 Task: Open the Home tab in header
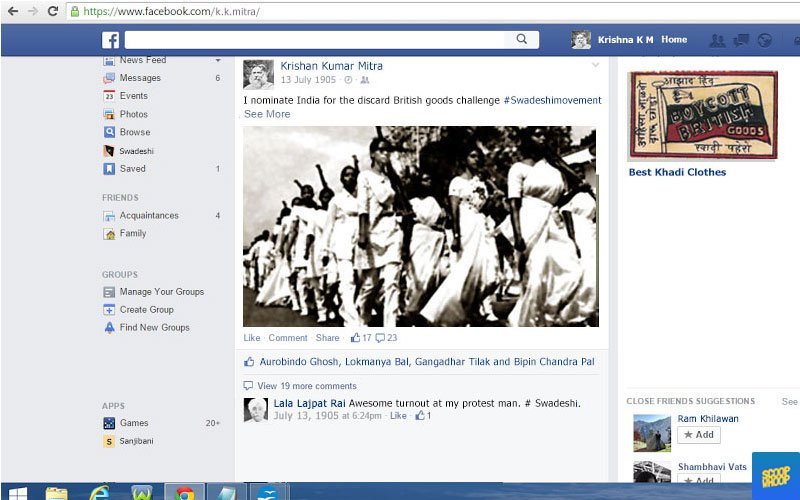pos(674,39)
